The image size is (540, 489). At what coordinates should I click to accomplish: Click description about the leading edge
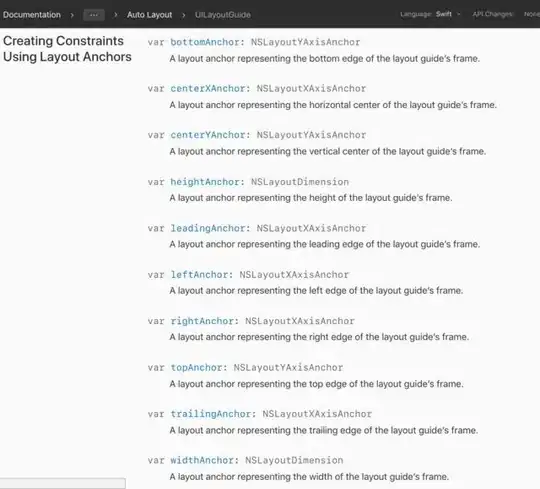click(x=324, y=244)
